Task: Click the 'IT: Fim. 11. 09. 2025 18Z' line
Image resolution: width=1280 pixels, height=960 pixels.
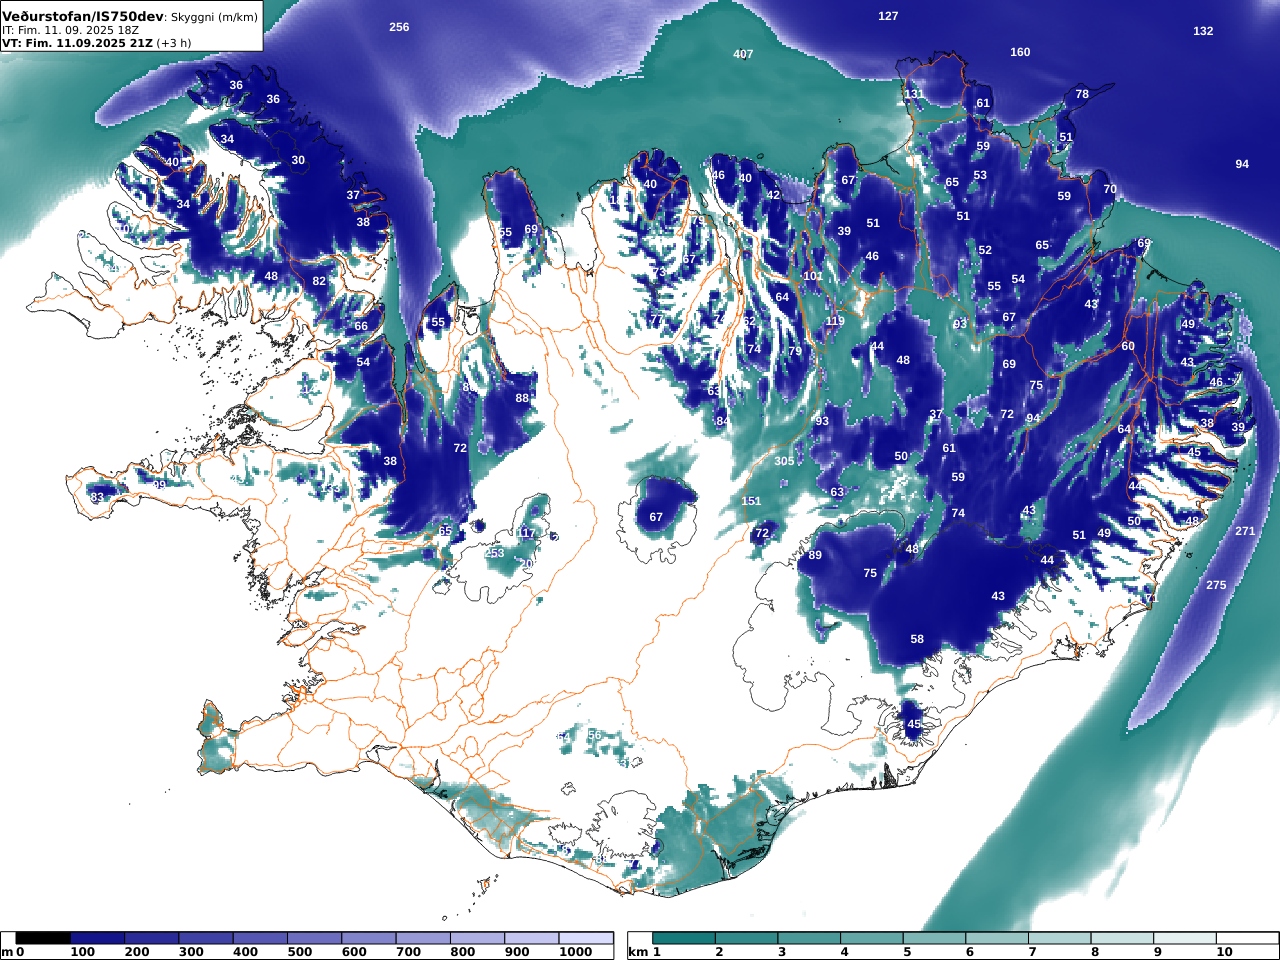Action: (70, 31)
